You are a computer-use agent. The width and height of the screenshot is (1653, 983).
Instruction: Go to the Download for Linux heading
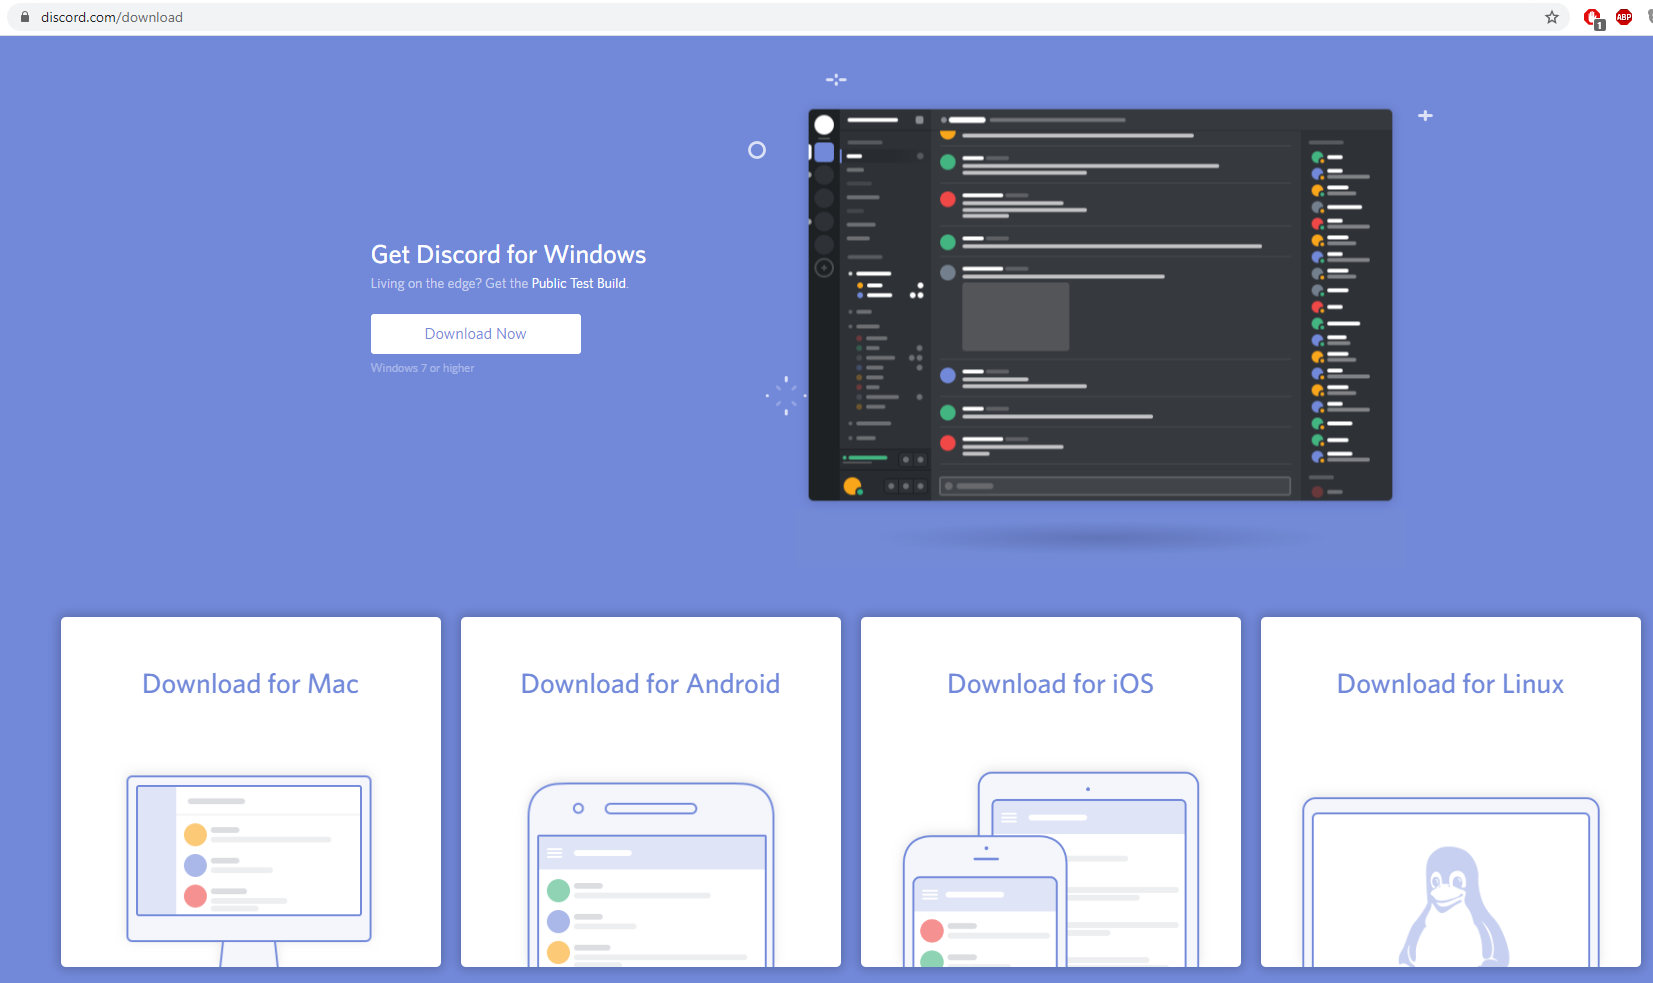(1450, 684)
